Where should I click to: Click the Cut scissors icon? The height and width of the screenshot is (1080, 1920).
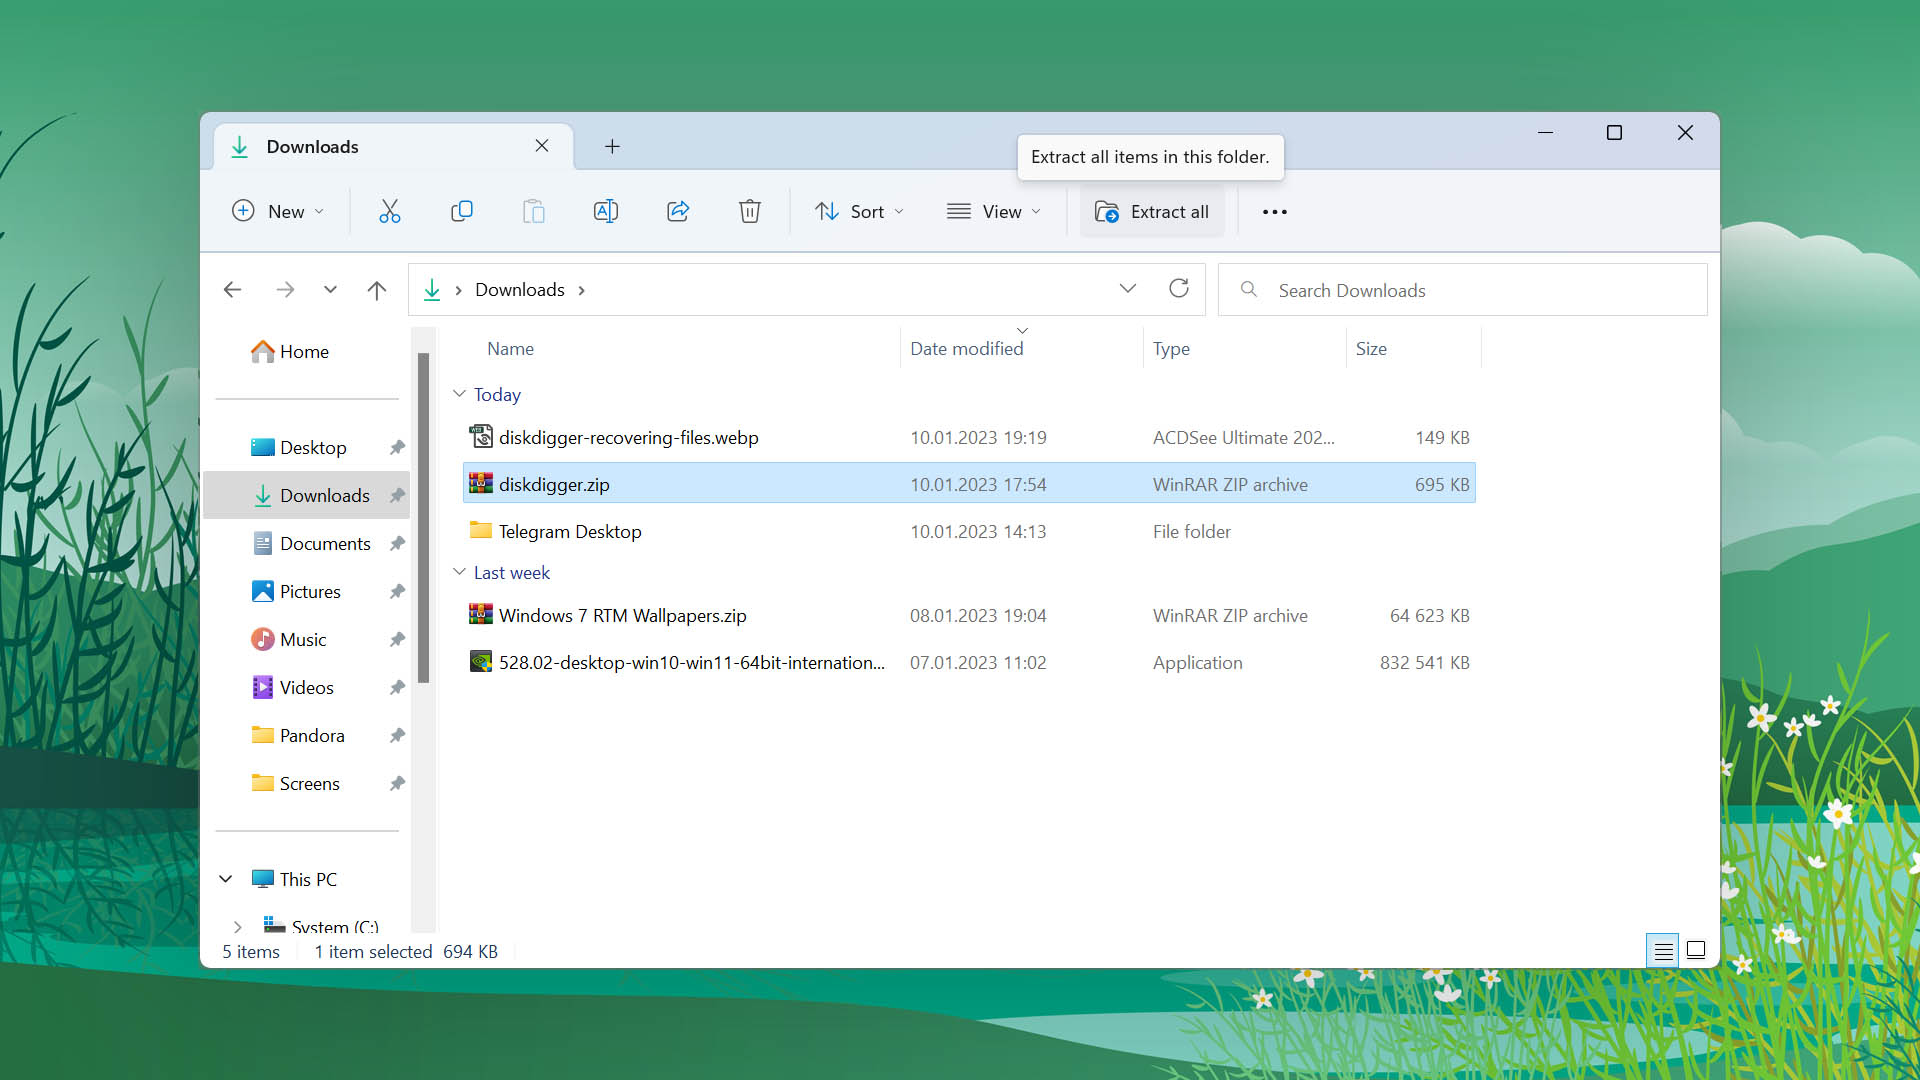(x=389, y=211)
